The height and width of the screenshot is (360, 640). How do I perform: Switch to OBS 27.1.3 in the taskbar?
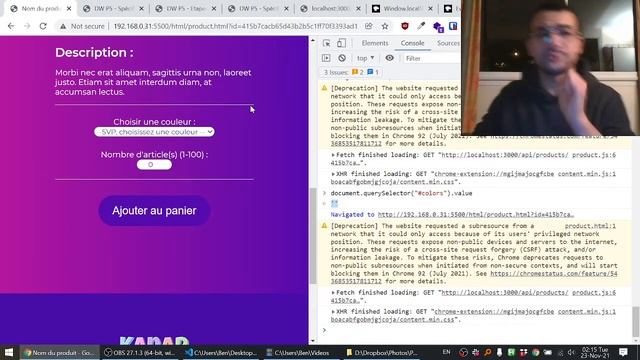click(x=140, y=352)
